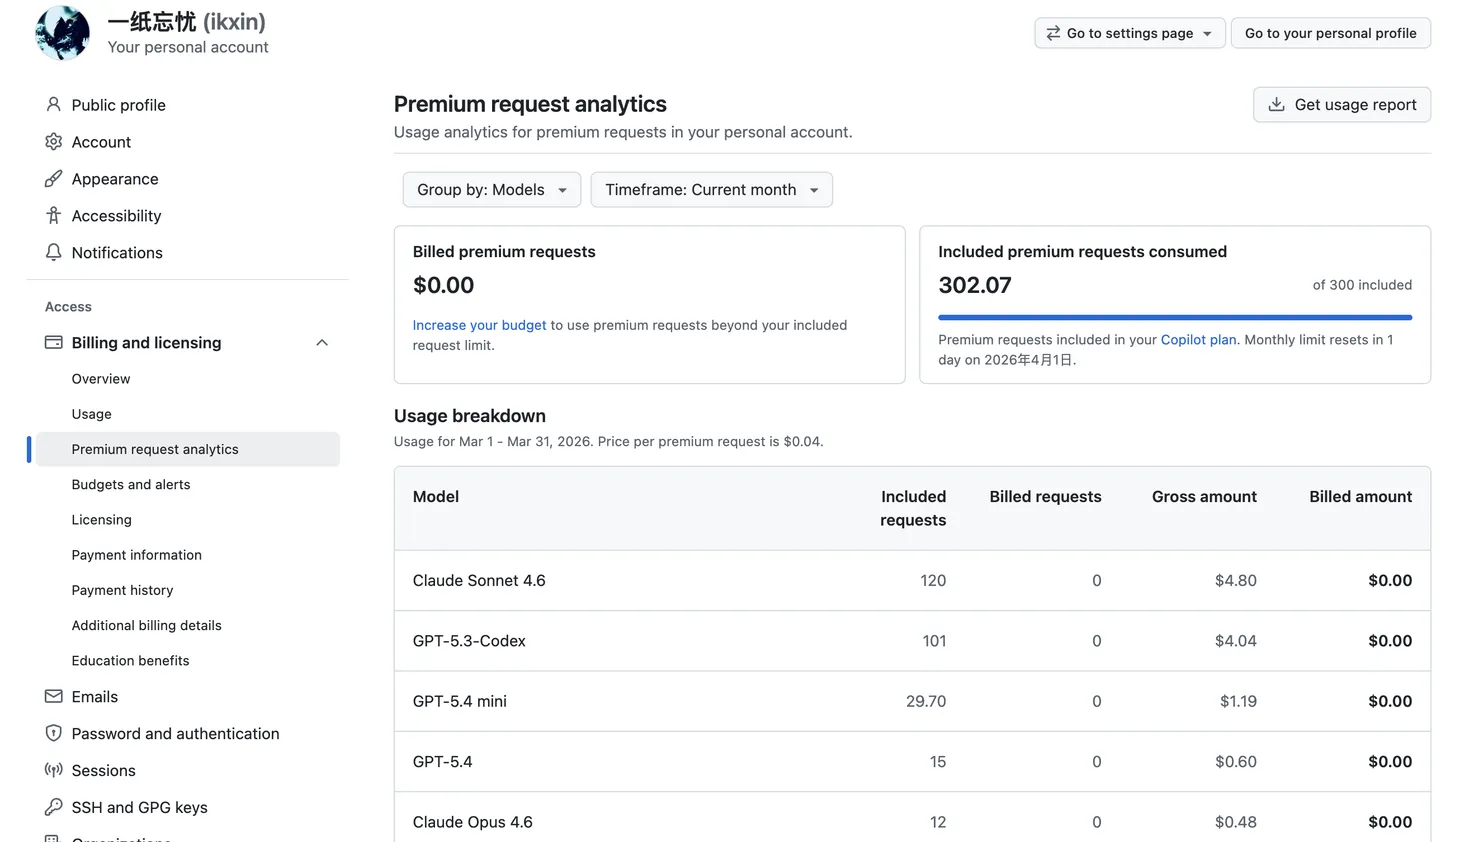
Task: Click the Appearance paintbrush icon
Action: coord(54,178)
